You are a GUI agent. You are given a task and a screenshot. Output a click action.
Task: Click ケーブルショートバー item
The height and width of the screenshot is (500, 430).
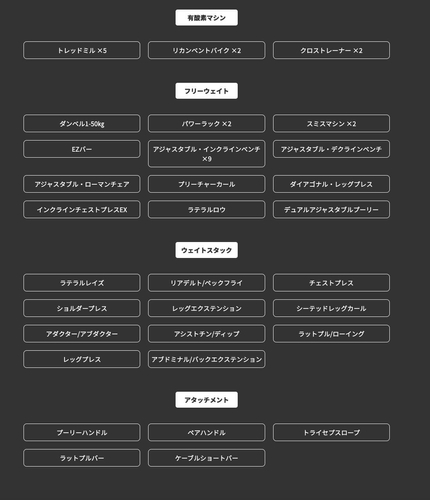tap(206, 458)
